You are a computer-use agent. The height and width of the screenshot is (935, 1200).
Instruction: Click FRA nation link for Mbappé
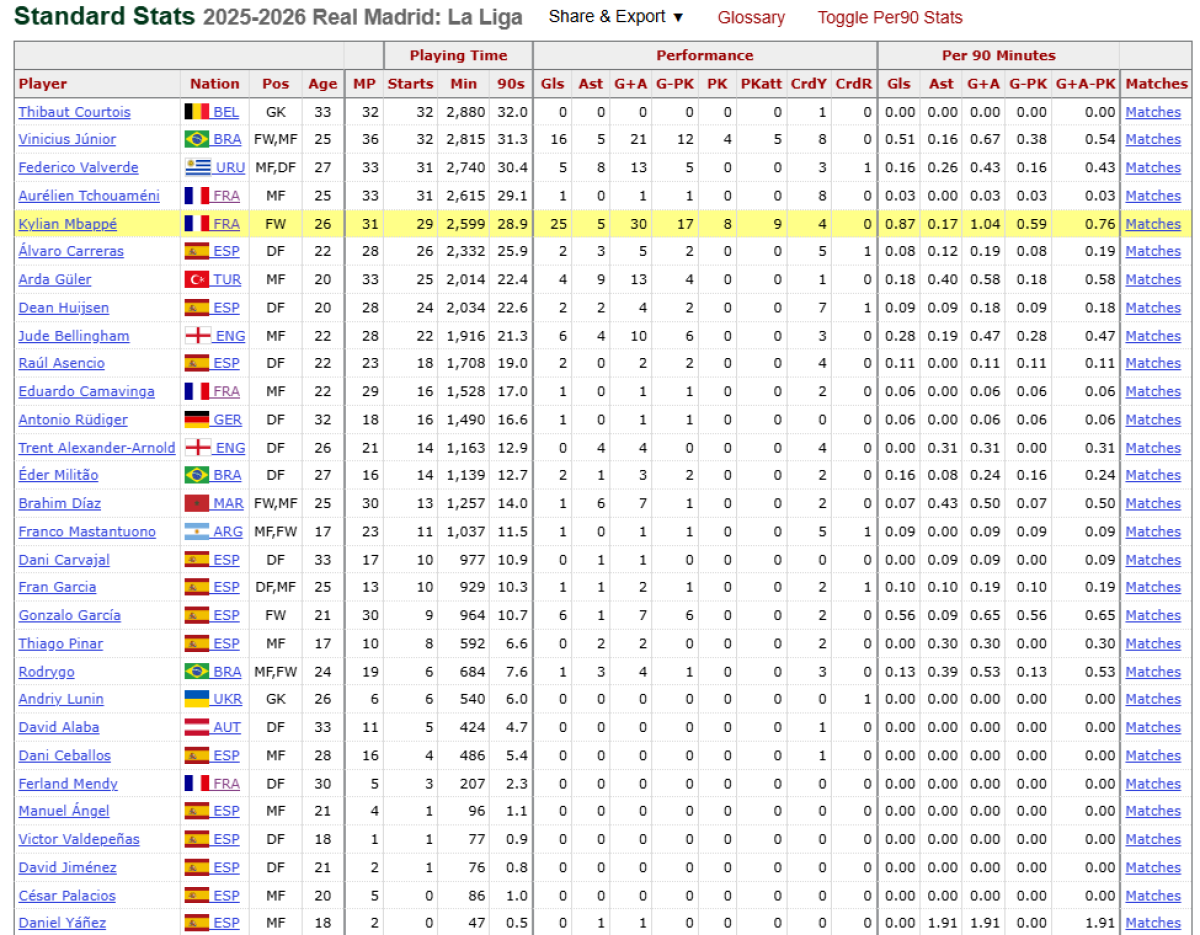226,224
